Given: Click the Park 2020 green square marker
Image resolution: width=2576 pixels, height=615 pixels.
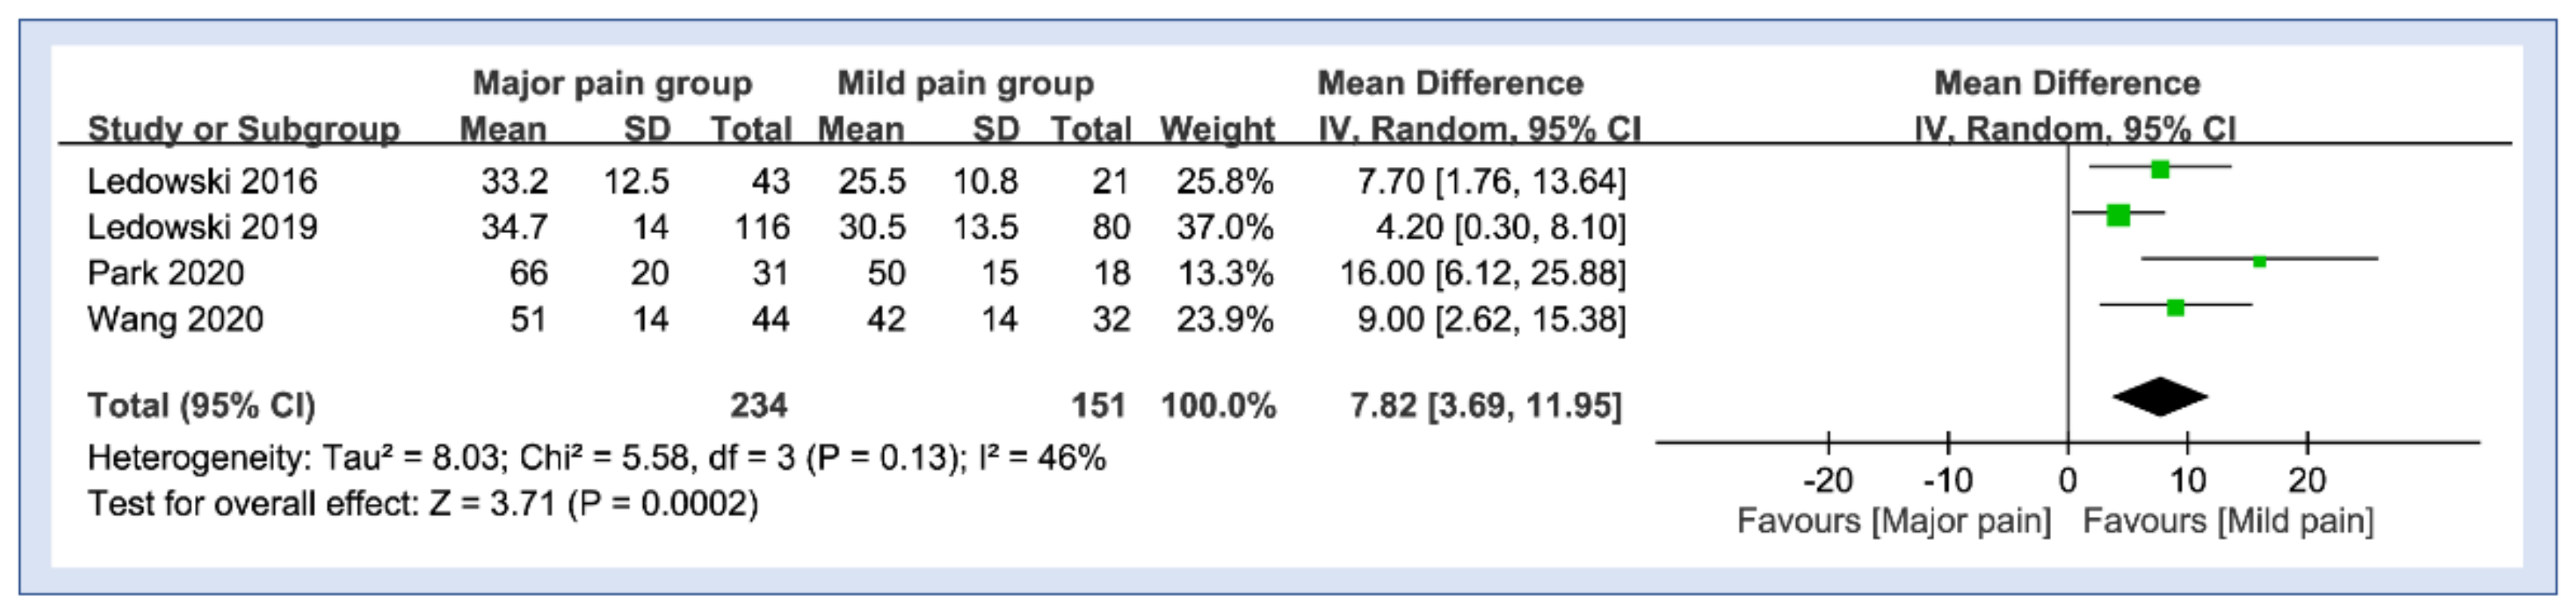Looking at the screenshot, I should point(2259,261).
